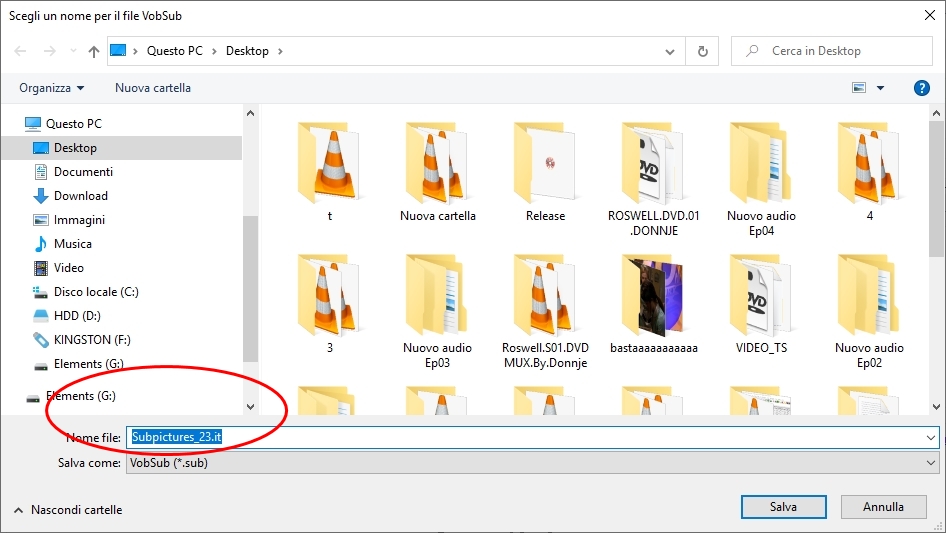The height and width of the screenshot is (533, 946).
Task: Open HDD (D:) drive
Action: [x=67, y=316]
